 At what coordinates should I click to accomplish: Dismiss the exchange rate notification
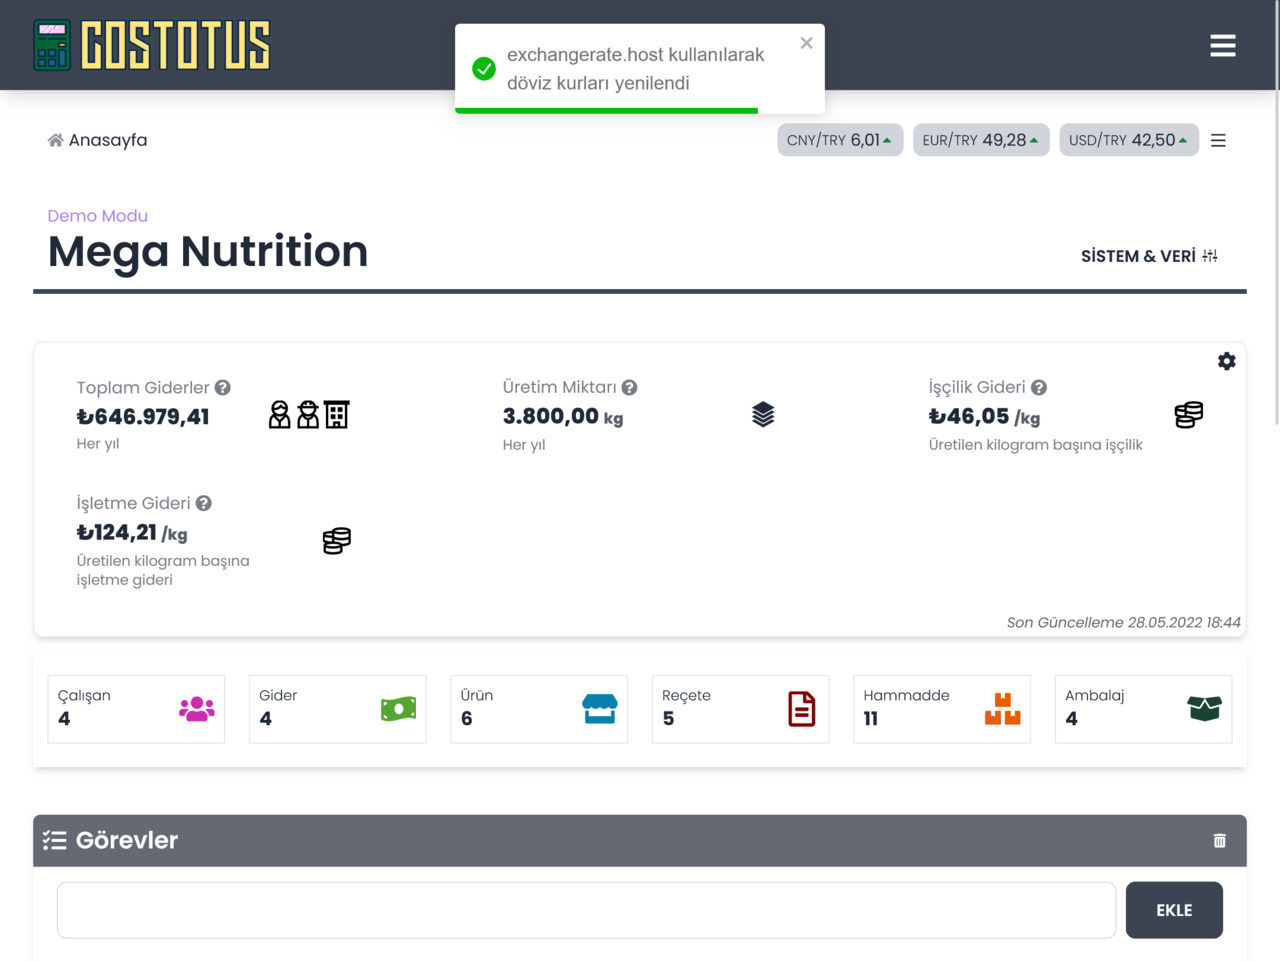pos(806,43)
